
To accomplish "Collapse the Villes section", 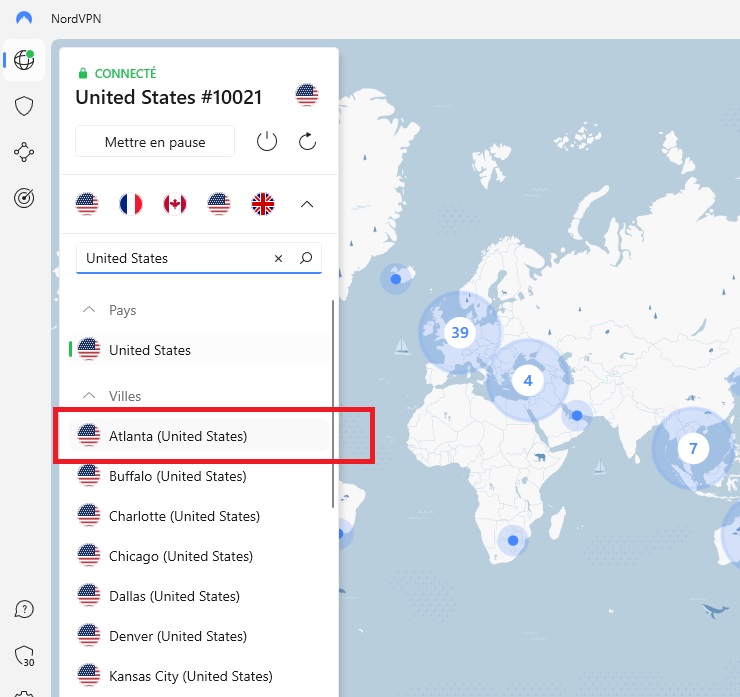I will click(89, 396).
